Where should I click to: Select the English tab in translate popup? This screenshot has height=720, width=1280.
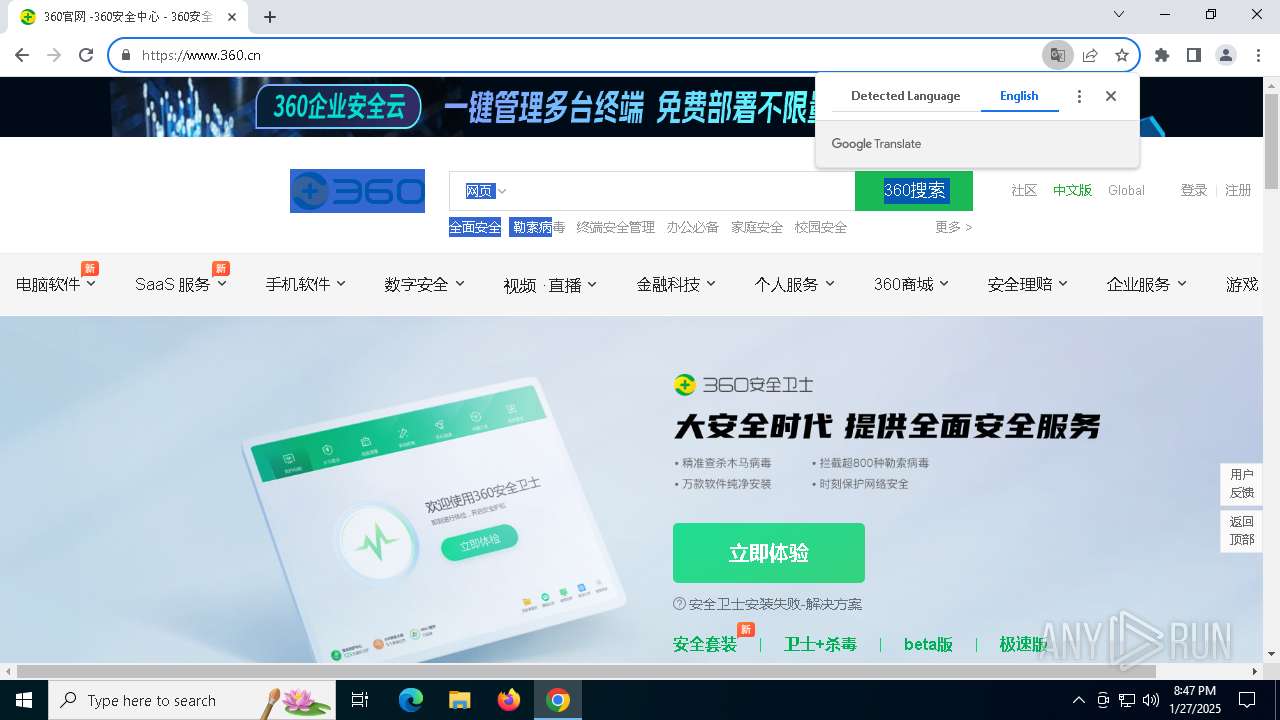coord(1019,96)
